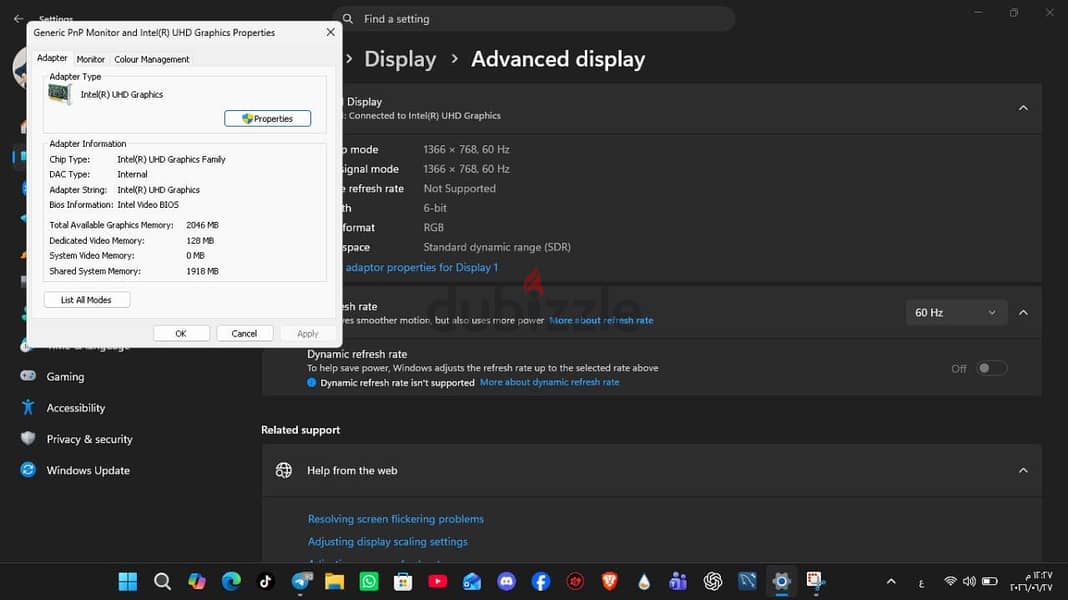Click the Wi-Fi icon in the system tray
The image size is (1068, 600).
(950, 582)
